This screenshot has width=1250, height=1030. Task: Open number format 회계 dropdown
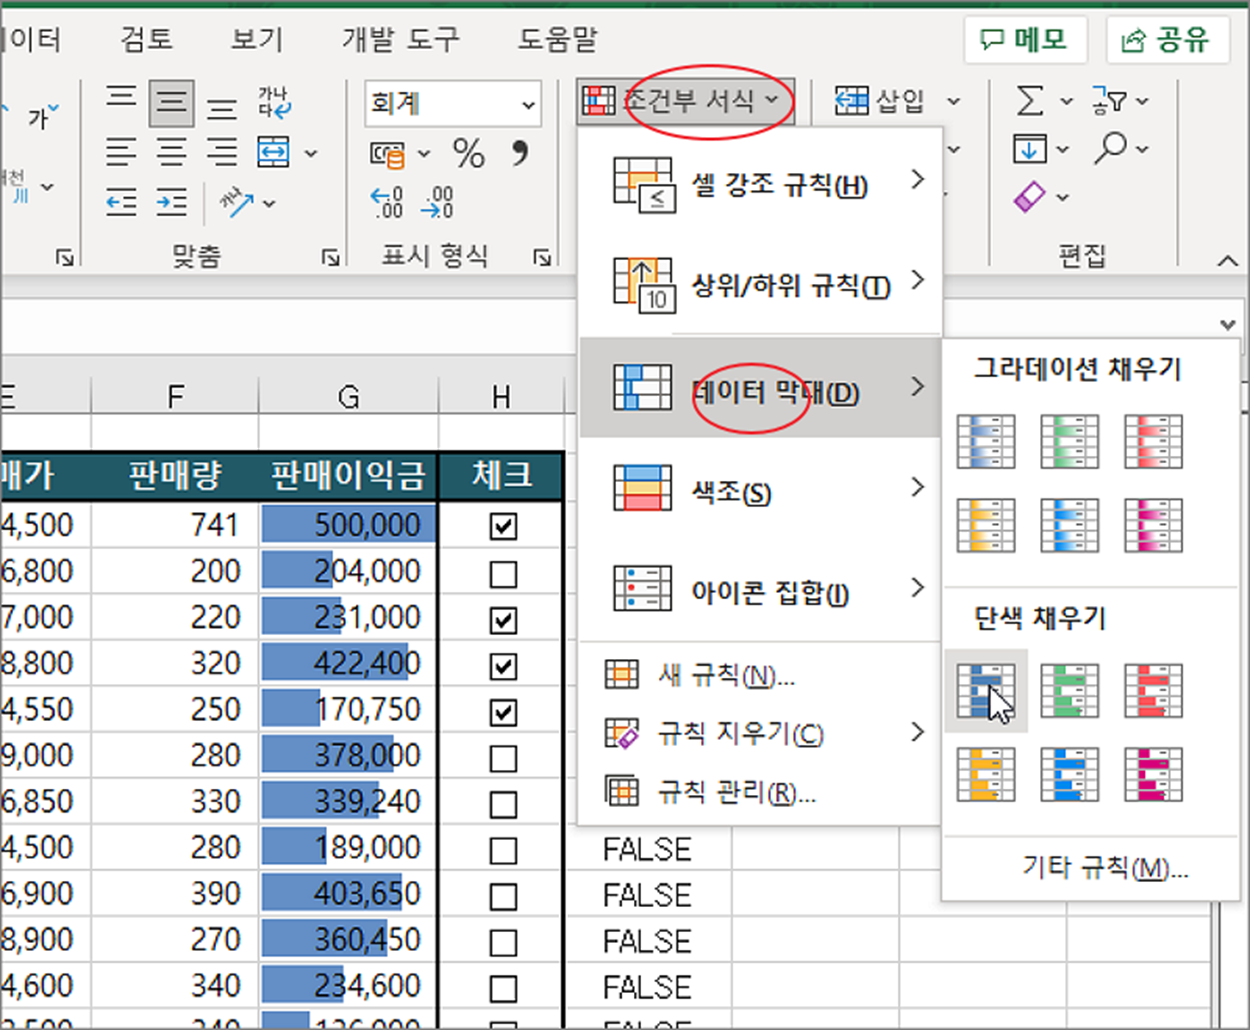[x=528, y=104]
